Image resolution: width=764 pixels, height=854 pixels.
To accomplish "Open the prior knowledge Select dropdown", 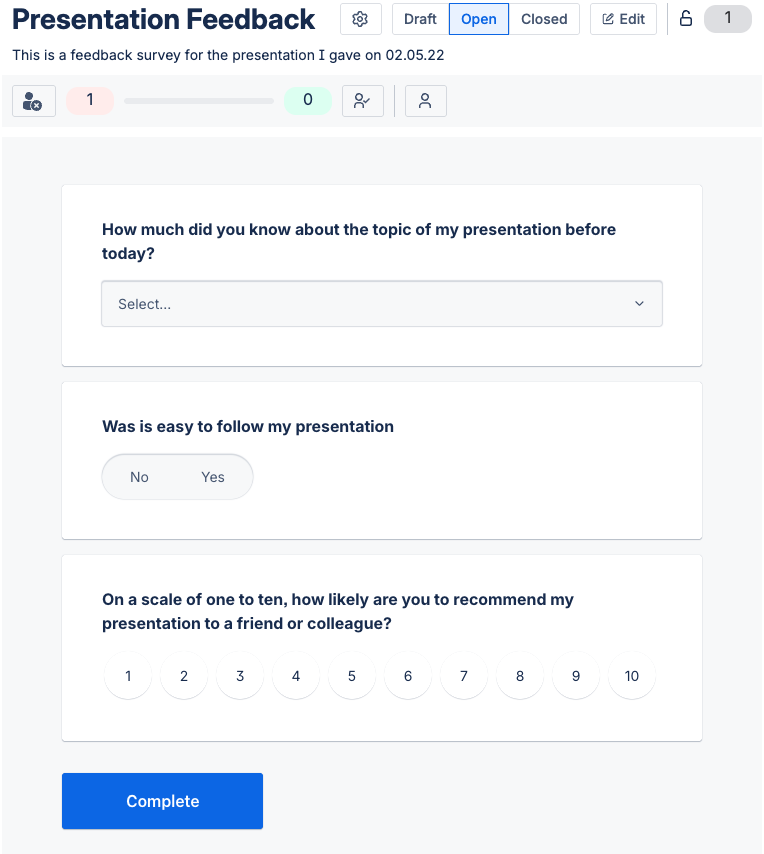I will click(x=381, y=303).
